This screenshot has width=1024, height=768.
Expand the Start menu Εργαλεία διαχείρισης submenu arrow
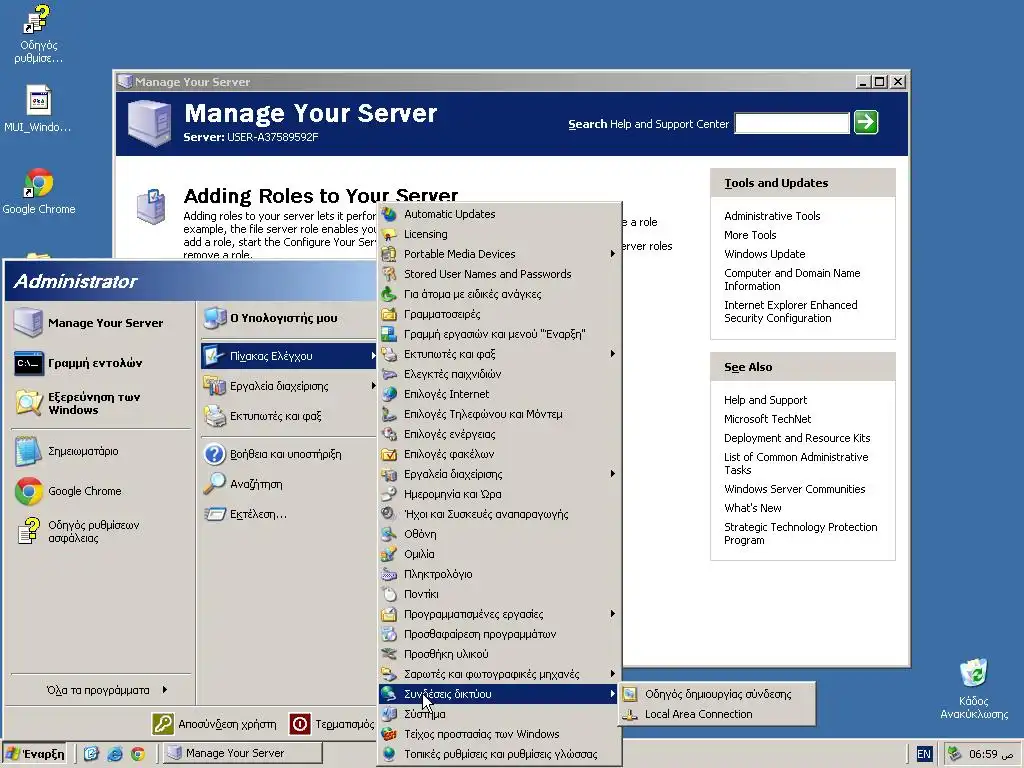pyautogui.click(x=373, y=386)
